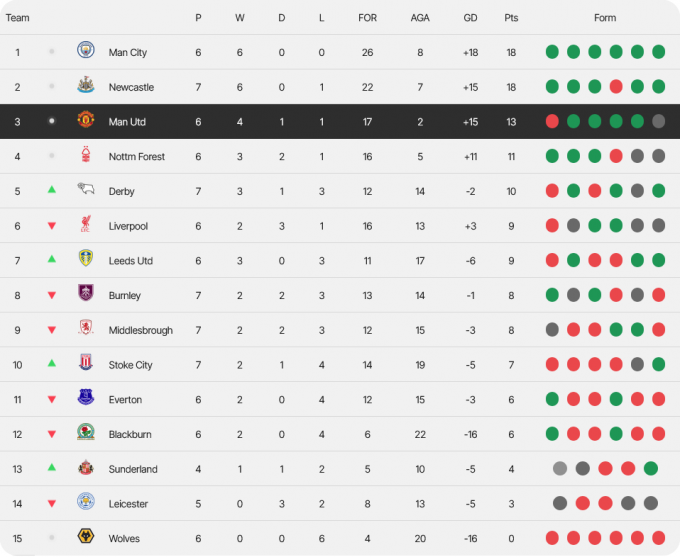Click Liverpool's red down arrow indicator
Screen dimensions: 680x557
pyautogui.click(x=52, y=226)
